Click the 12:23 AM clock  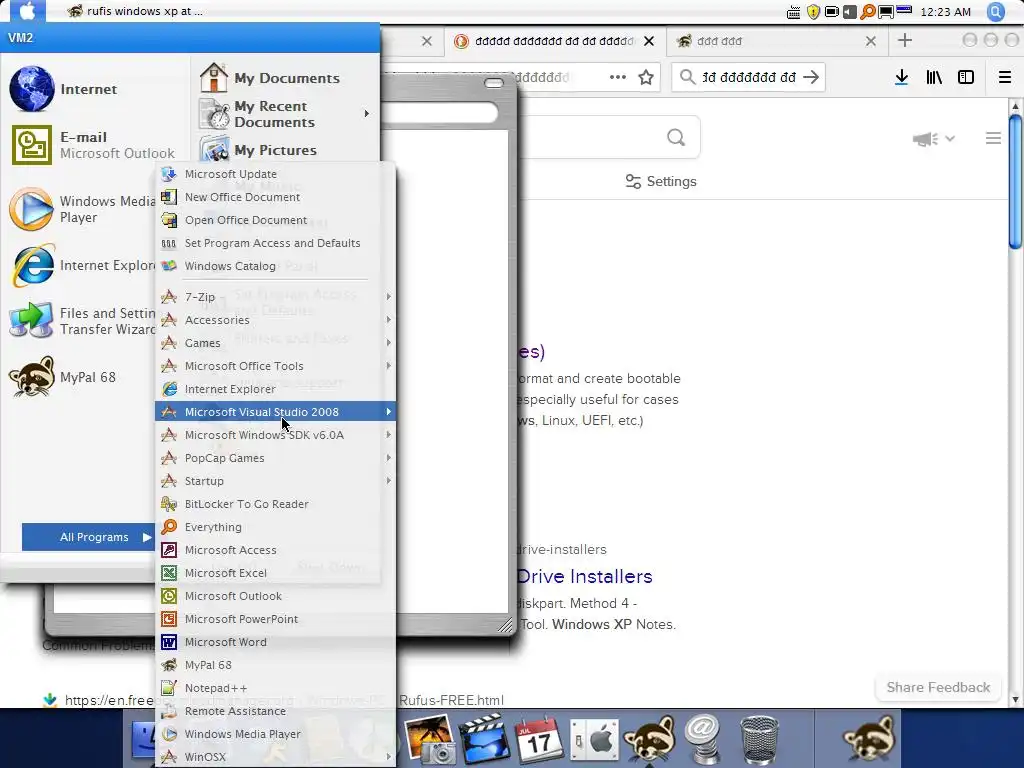[945, 12]
